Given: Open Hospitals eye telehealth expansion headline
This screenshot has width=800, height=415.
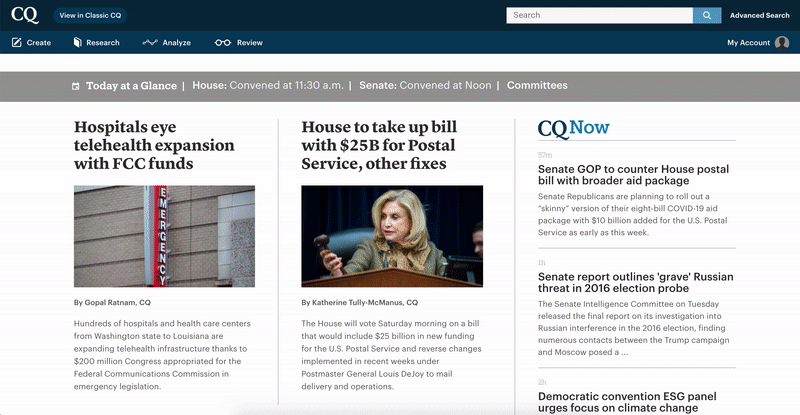Looking at the screenshot, I should pyautogui.click(x=154, y=145).
